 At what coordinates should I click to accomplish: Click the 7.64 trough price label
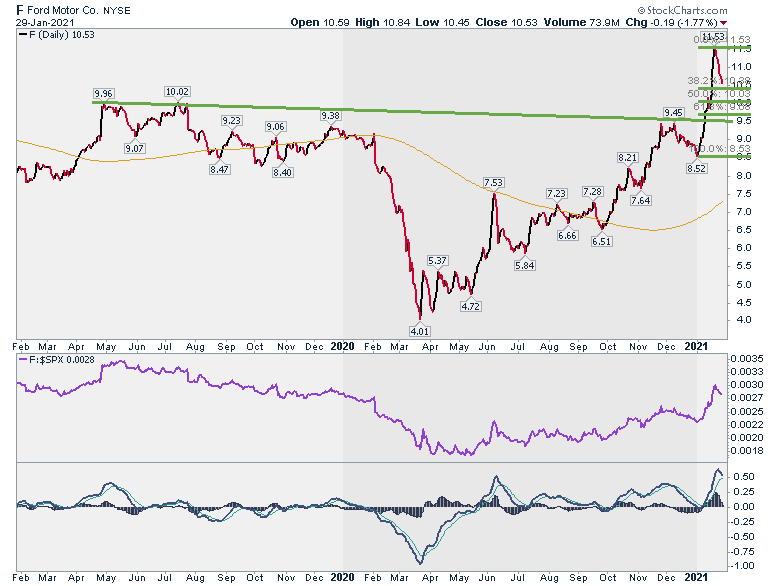640,200
